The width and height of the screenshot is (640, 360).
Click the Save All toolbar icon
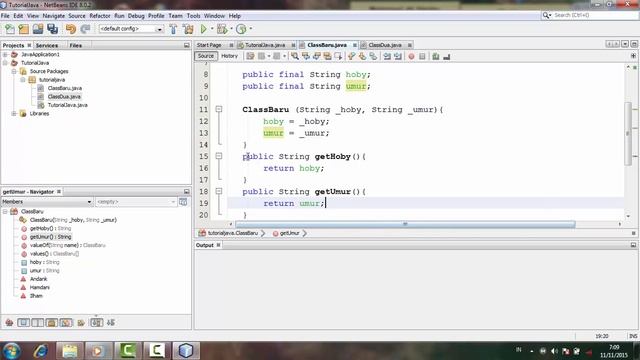pos(52,29)
